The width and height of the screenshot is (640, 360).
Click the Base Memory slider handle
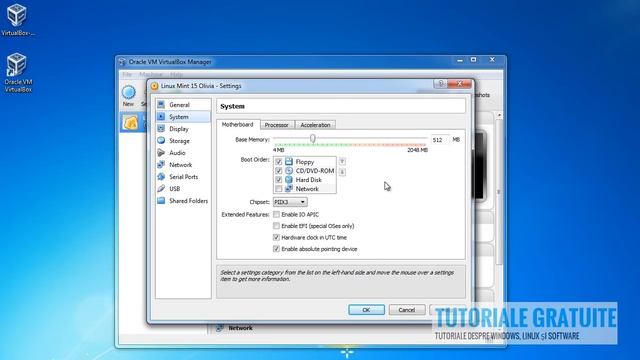coord(313,139)
